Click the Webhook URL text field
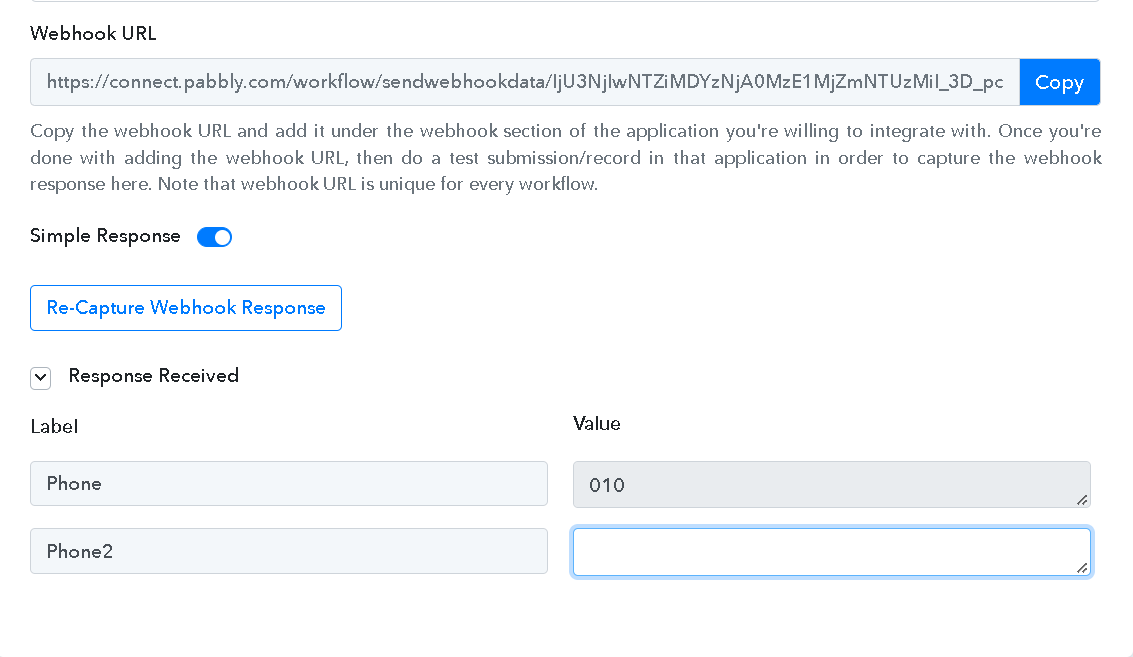This screenshot has width=1133, height=657. 525,82
